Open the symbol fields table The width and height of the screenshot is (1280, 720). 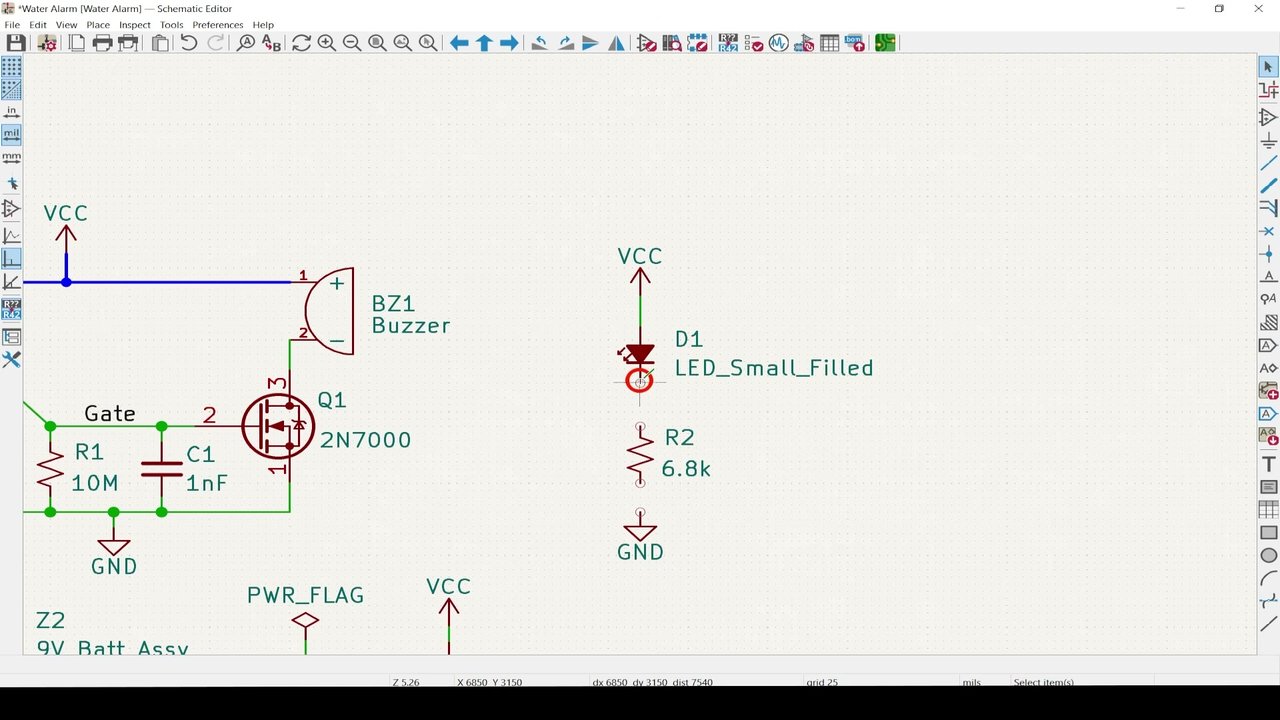click(829, 43)
